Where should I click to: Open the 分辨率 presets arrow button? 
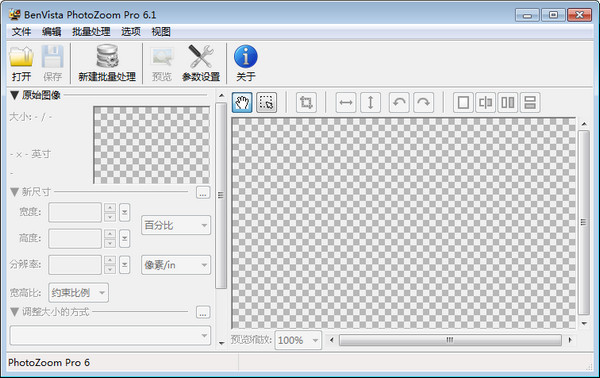click(x=124, y=265)
